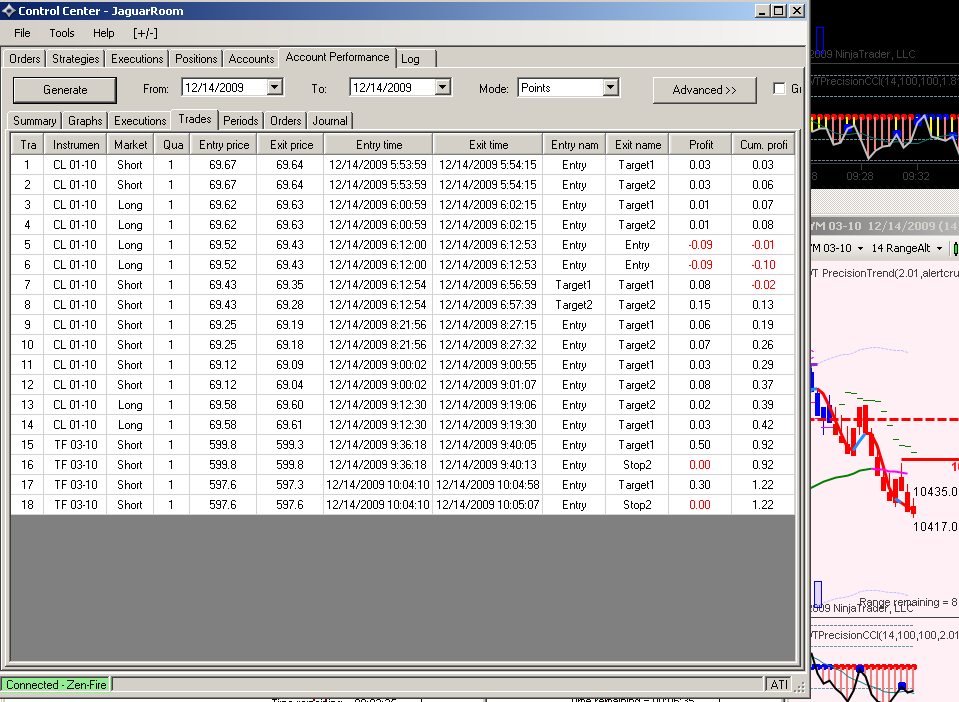Click entry price 69.58 in trade 13
This screenshot has width=959, height=702.
(x=223, y=405)
